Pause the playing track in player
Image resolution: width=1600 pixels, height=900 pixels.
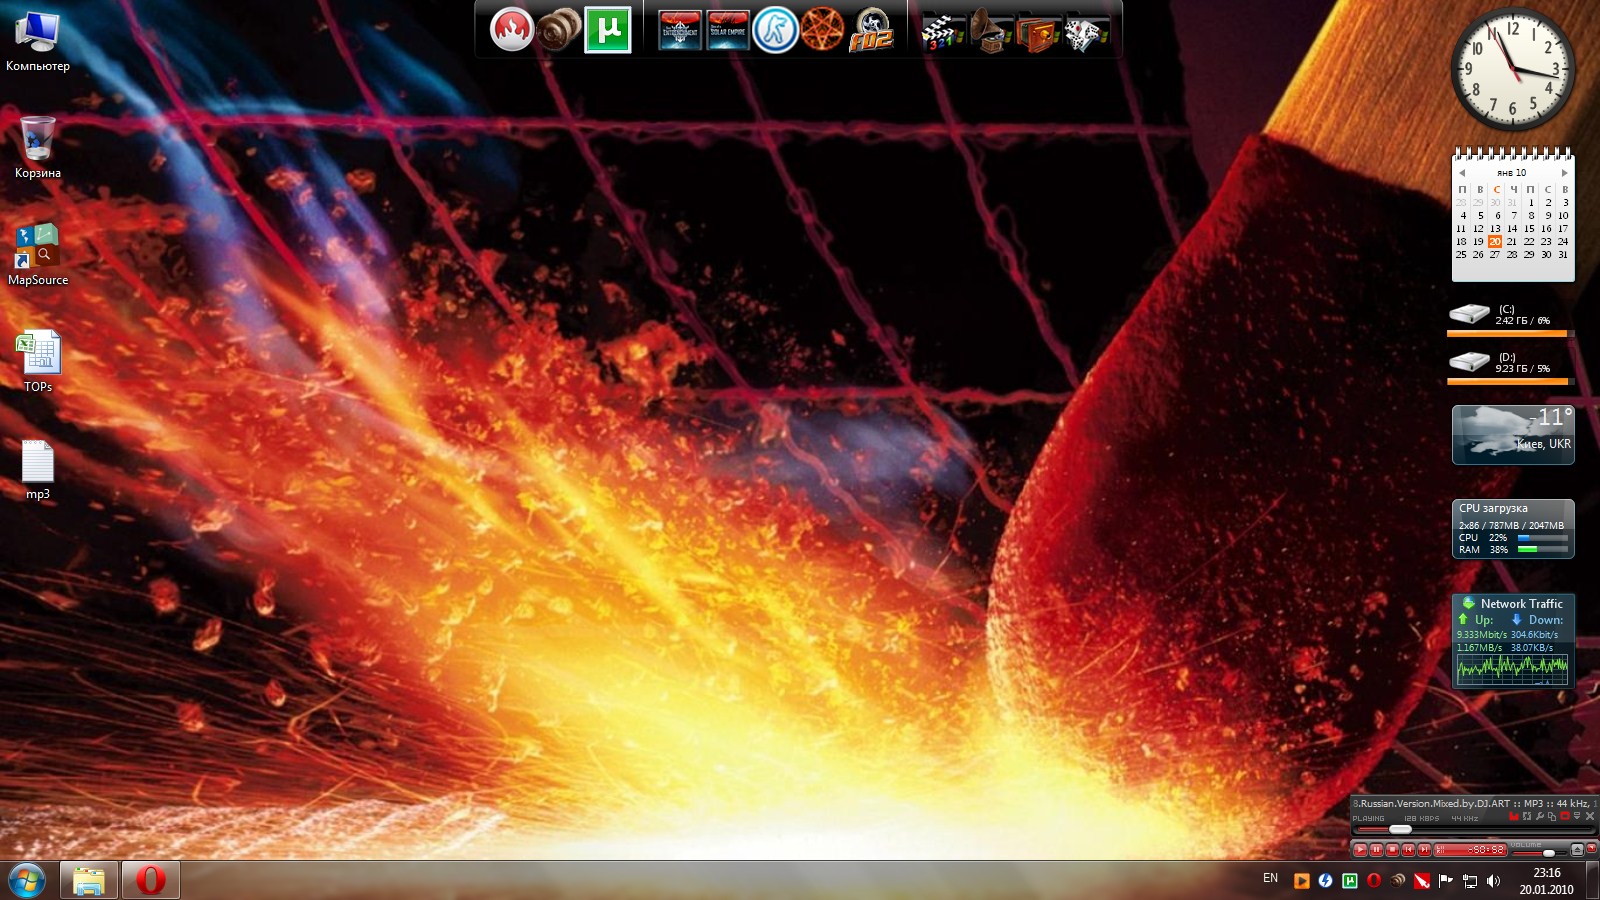1376,850
